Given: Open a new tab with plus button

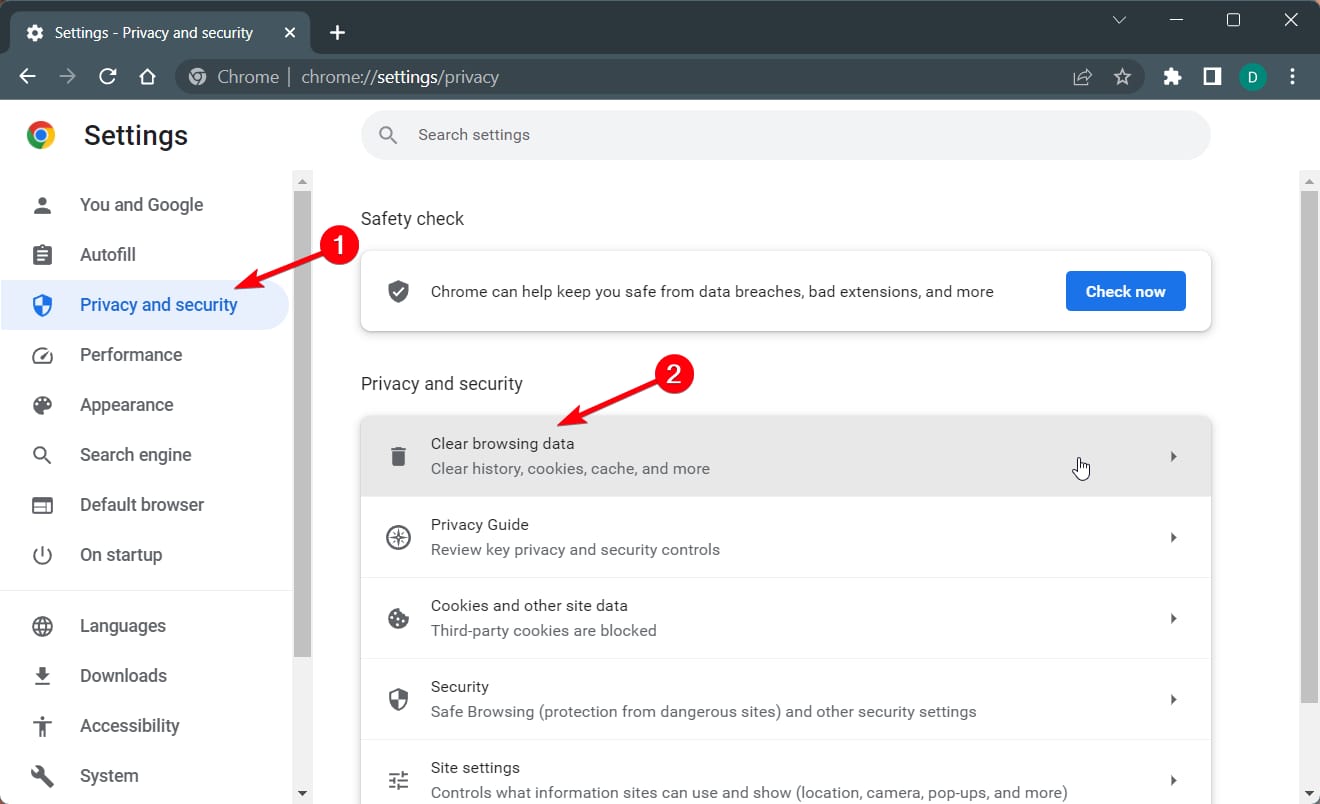Looking at the screenshot, I should point(337,33).
